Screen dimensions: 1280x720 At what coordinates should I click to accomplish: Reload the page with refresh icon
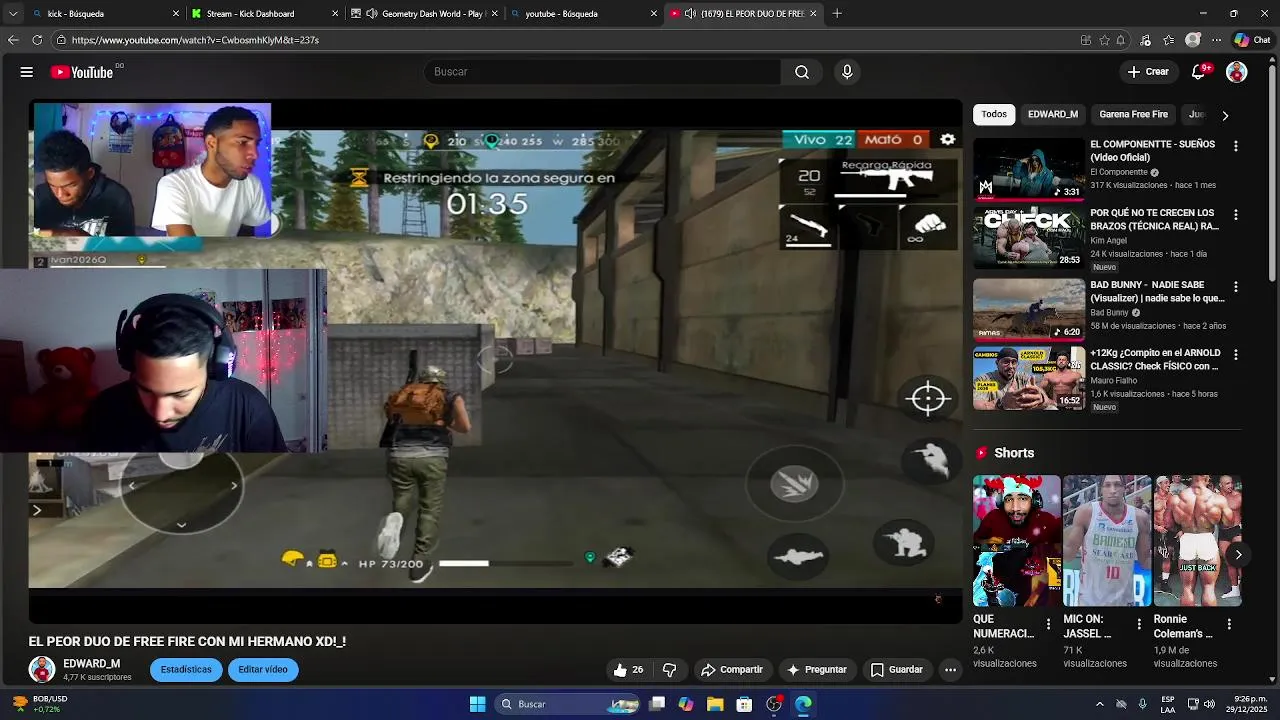pos(37,40)
